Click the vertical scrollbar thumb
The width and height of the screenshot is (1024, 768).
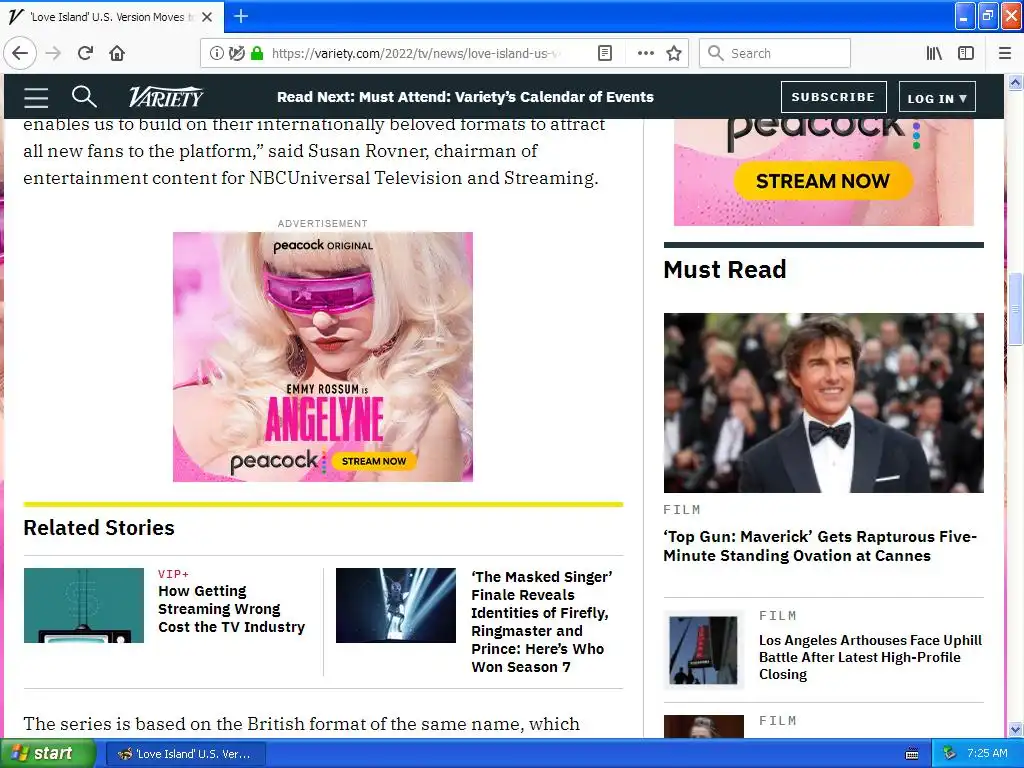1015,309
